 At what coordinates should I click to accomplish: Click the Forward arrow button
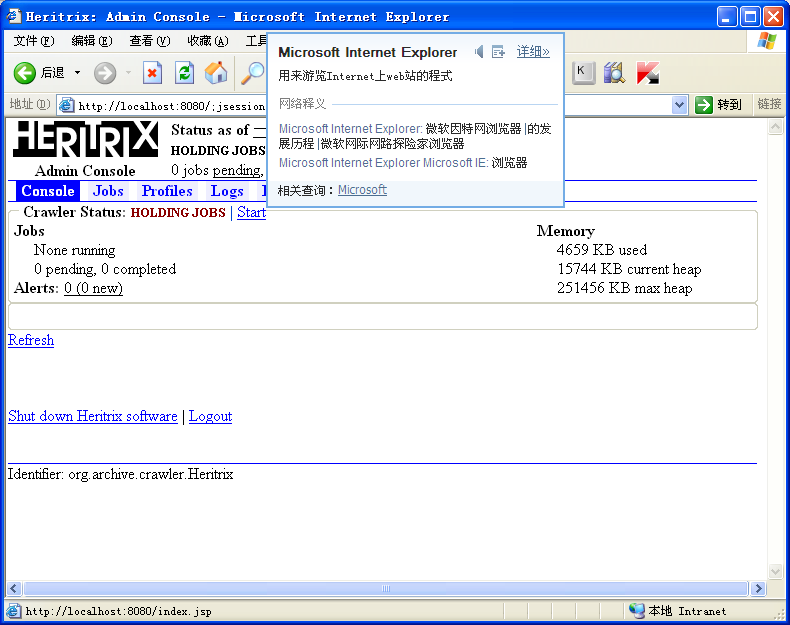(105, 74)
